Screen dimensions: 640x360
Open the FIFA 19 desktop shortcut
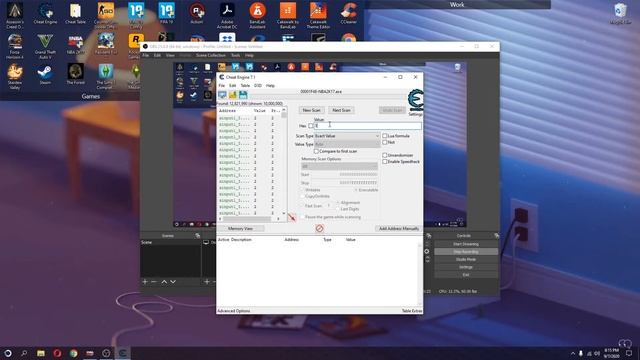(x=166, y=14)
